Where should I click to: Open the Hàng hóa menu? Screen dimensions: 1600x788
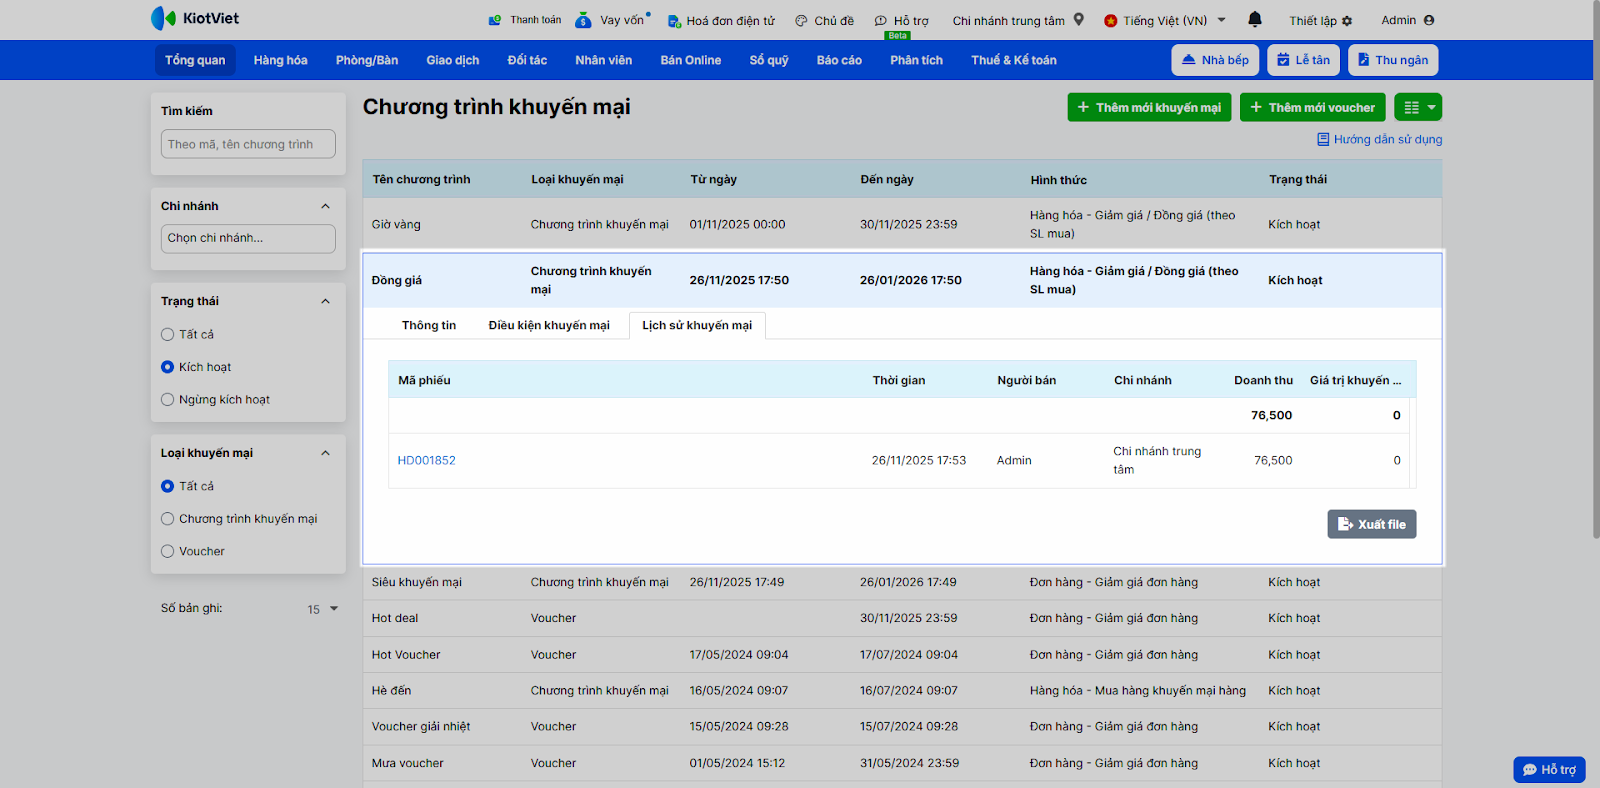coord(280,60)
